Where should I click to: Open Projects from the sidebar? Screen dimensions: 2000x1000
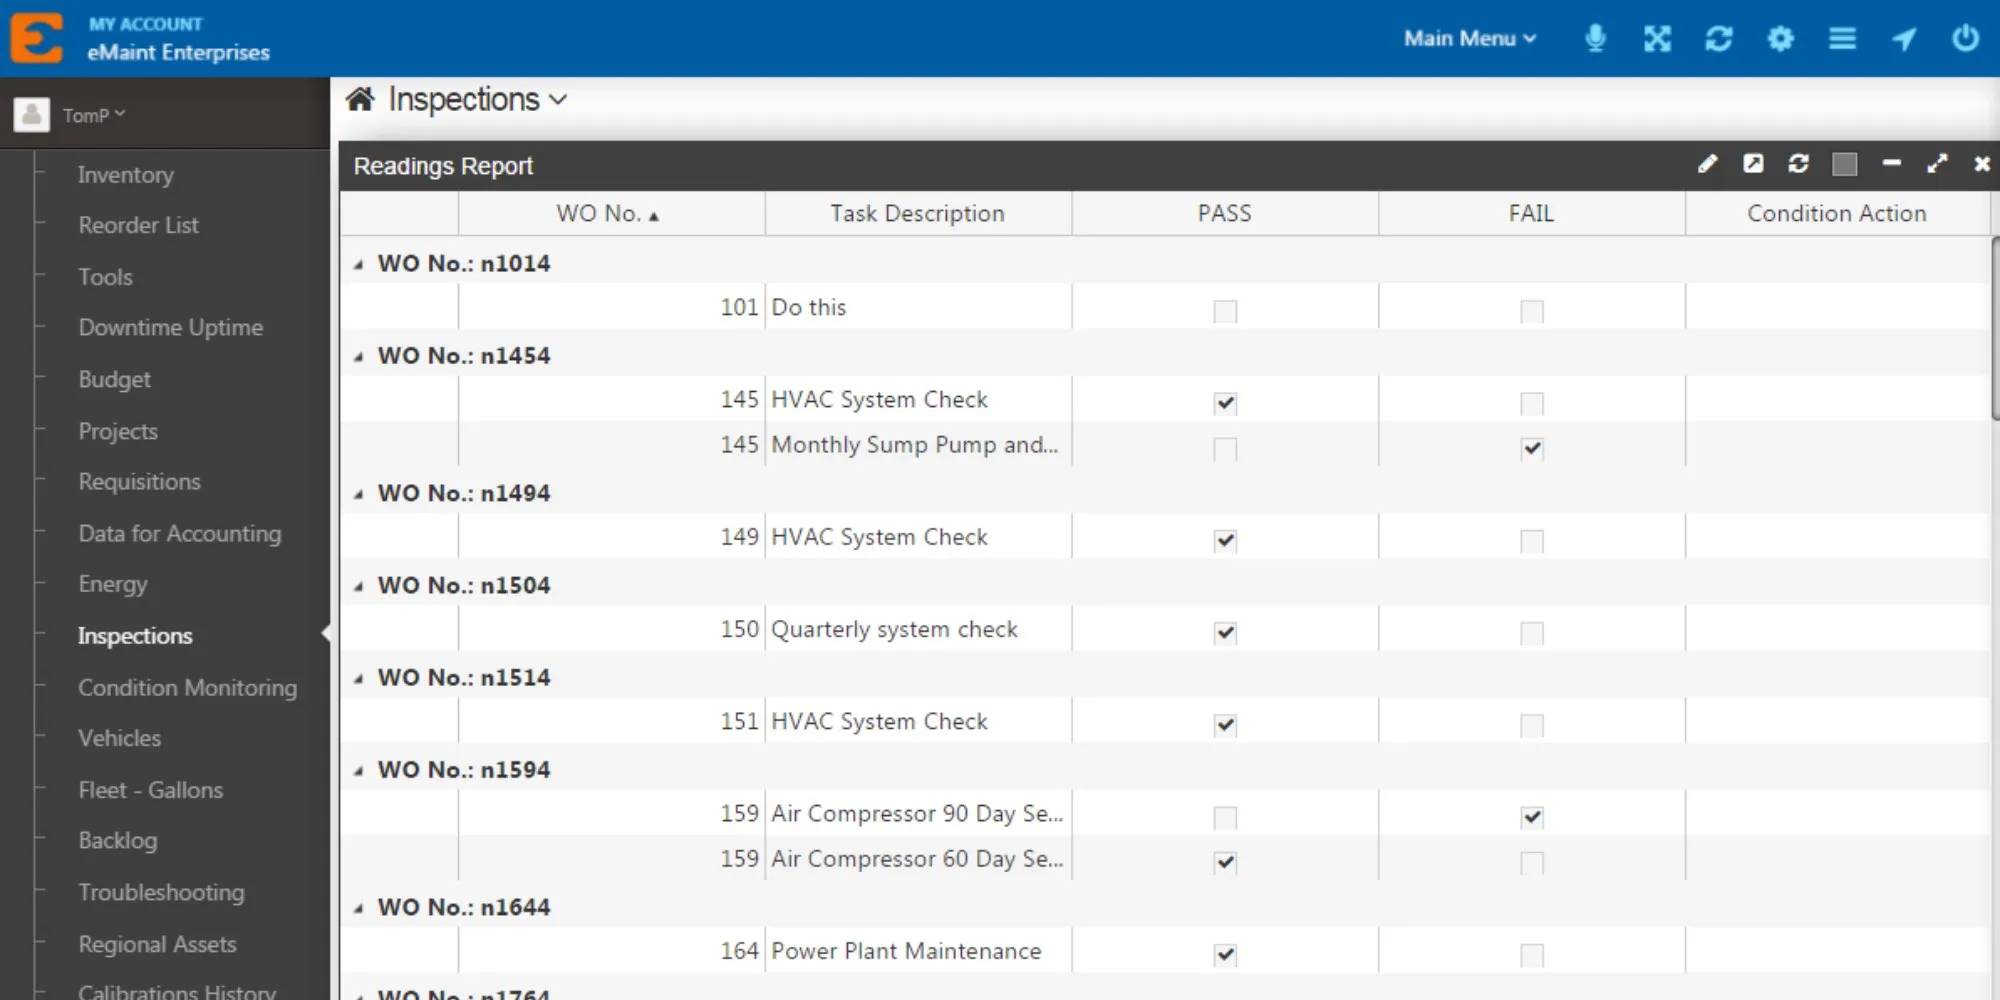tap(118, 431)
